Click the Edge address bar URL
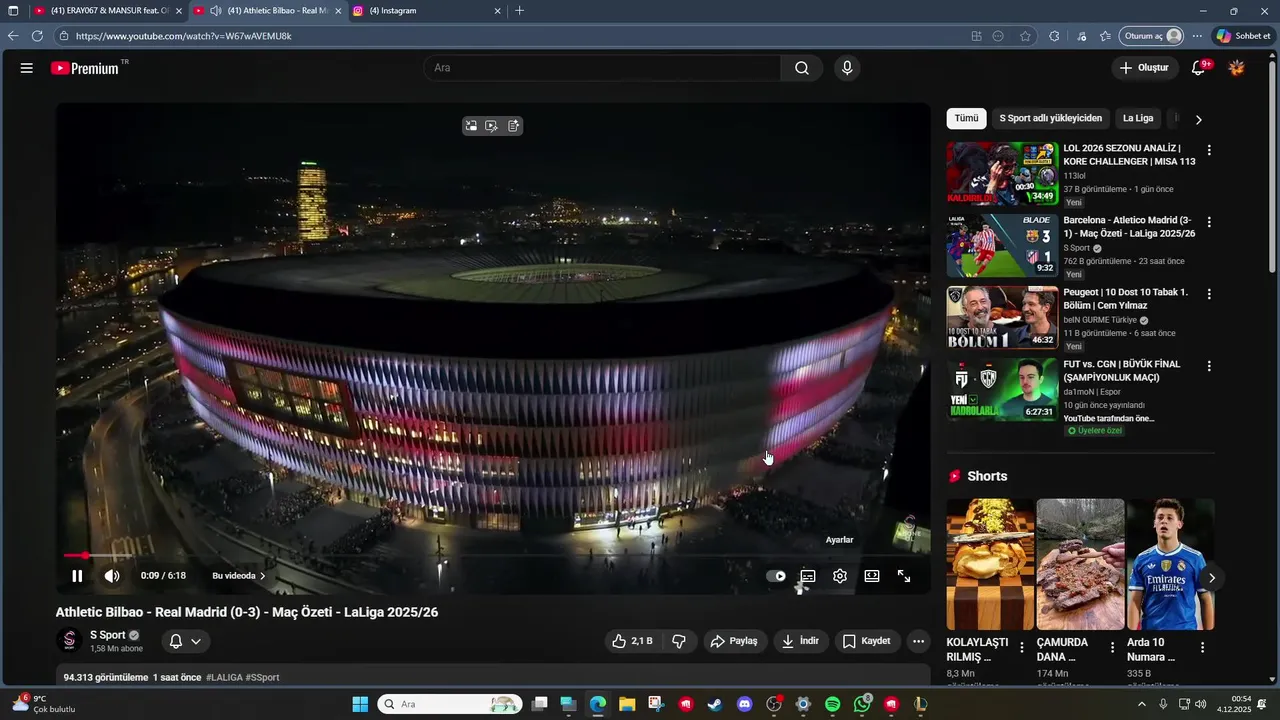The image size is (1280, 720). (184, 36)
